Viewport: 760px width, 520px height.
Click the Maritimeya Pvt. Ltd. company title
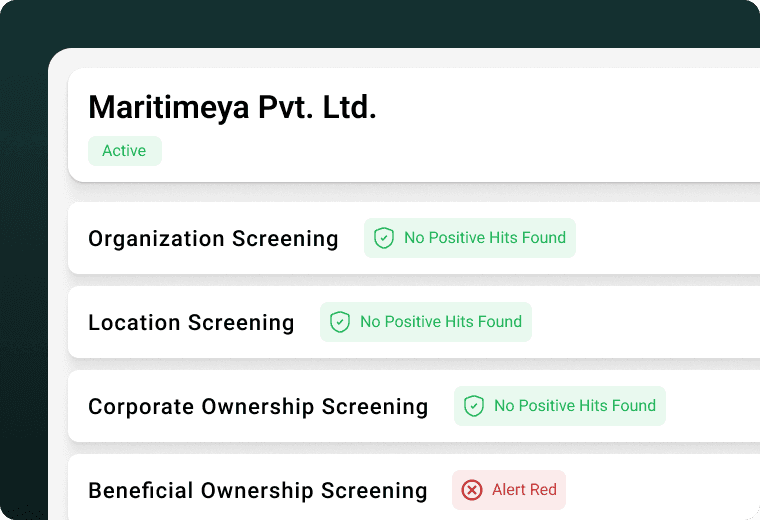point(232,107)
